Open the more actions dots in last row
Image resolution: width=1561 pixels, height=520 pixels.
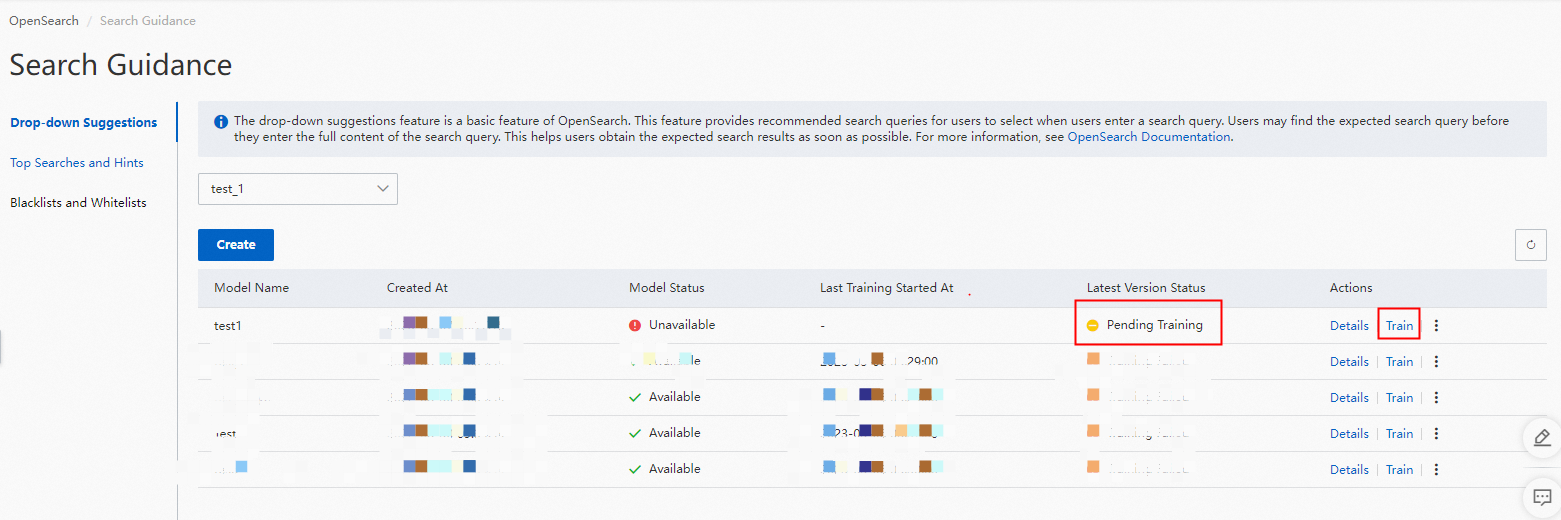click(x=1437, y=470)
